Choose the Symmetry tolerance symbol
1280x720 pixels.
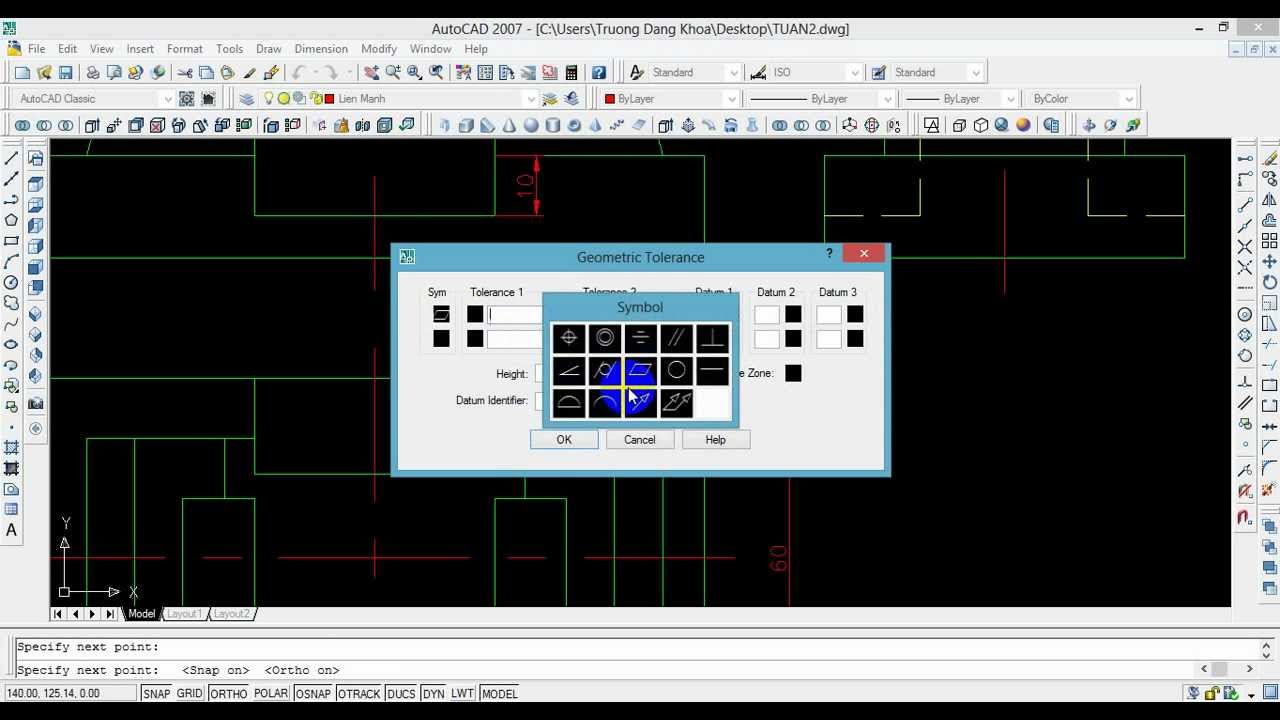click(641, 338)
